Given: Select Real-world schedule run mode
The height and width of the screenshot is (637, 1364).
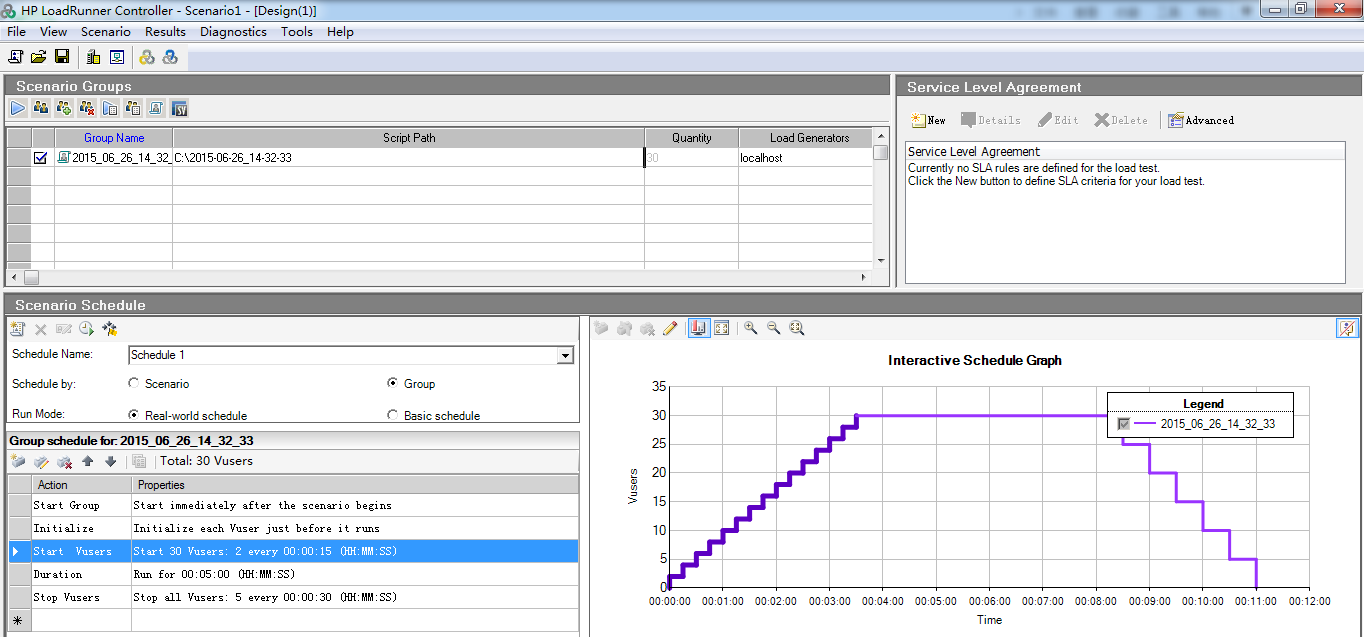Looking at the screenshot, I should tap(134, 415).
